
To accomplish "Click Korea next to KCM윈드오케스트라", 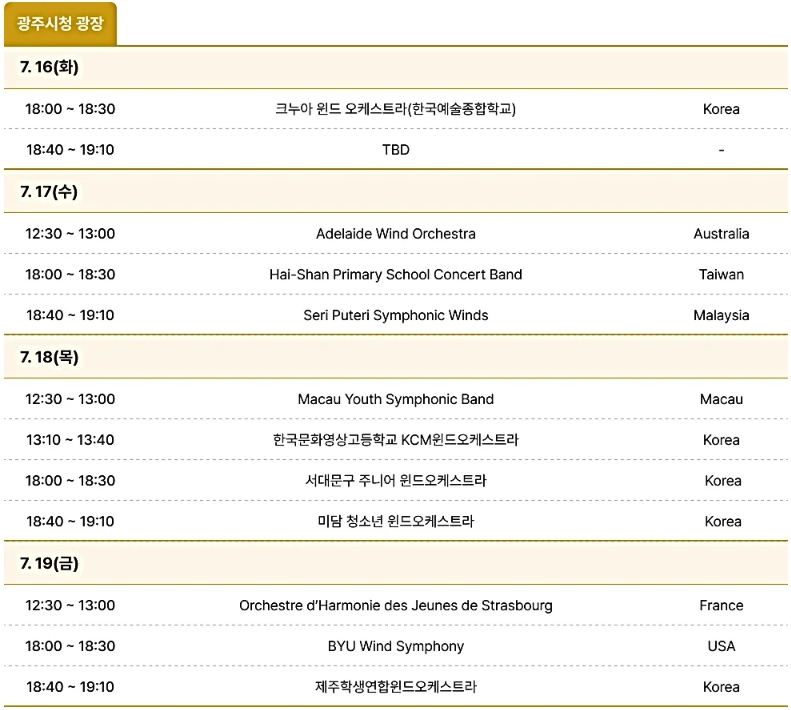I will 721,440.
